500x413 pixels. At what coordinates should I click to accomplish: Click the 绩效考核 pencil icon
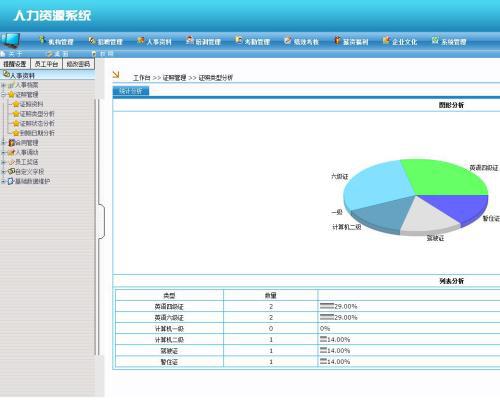(x=287, y=40)
